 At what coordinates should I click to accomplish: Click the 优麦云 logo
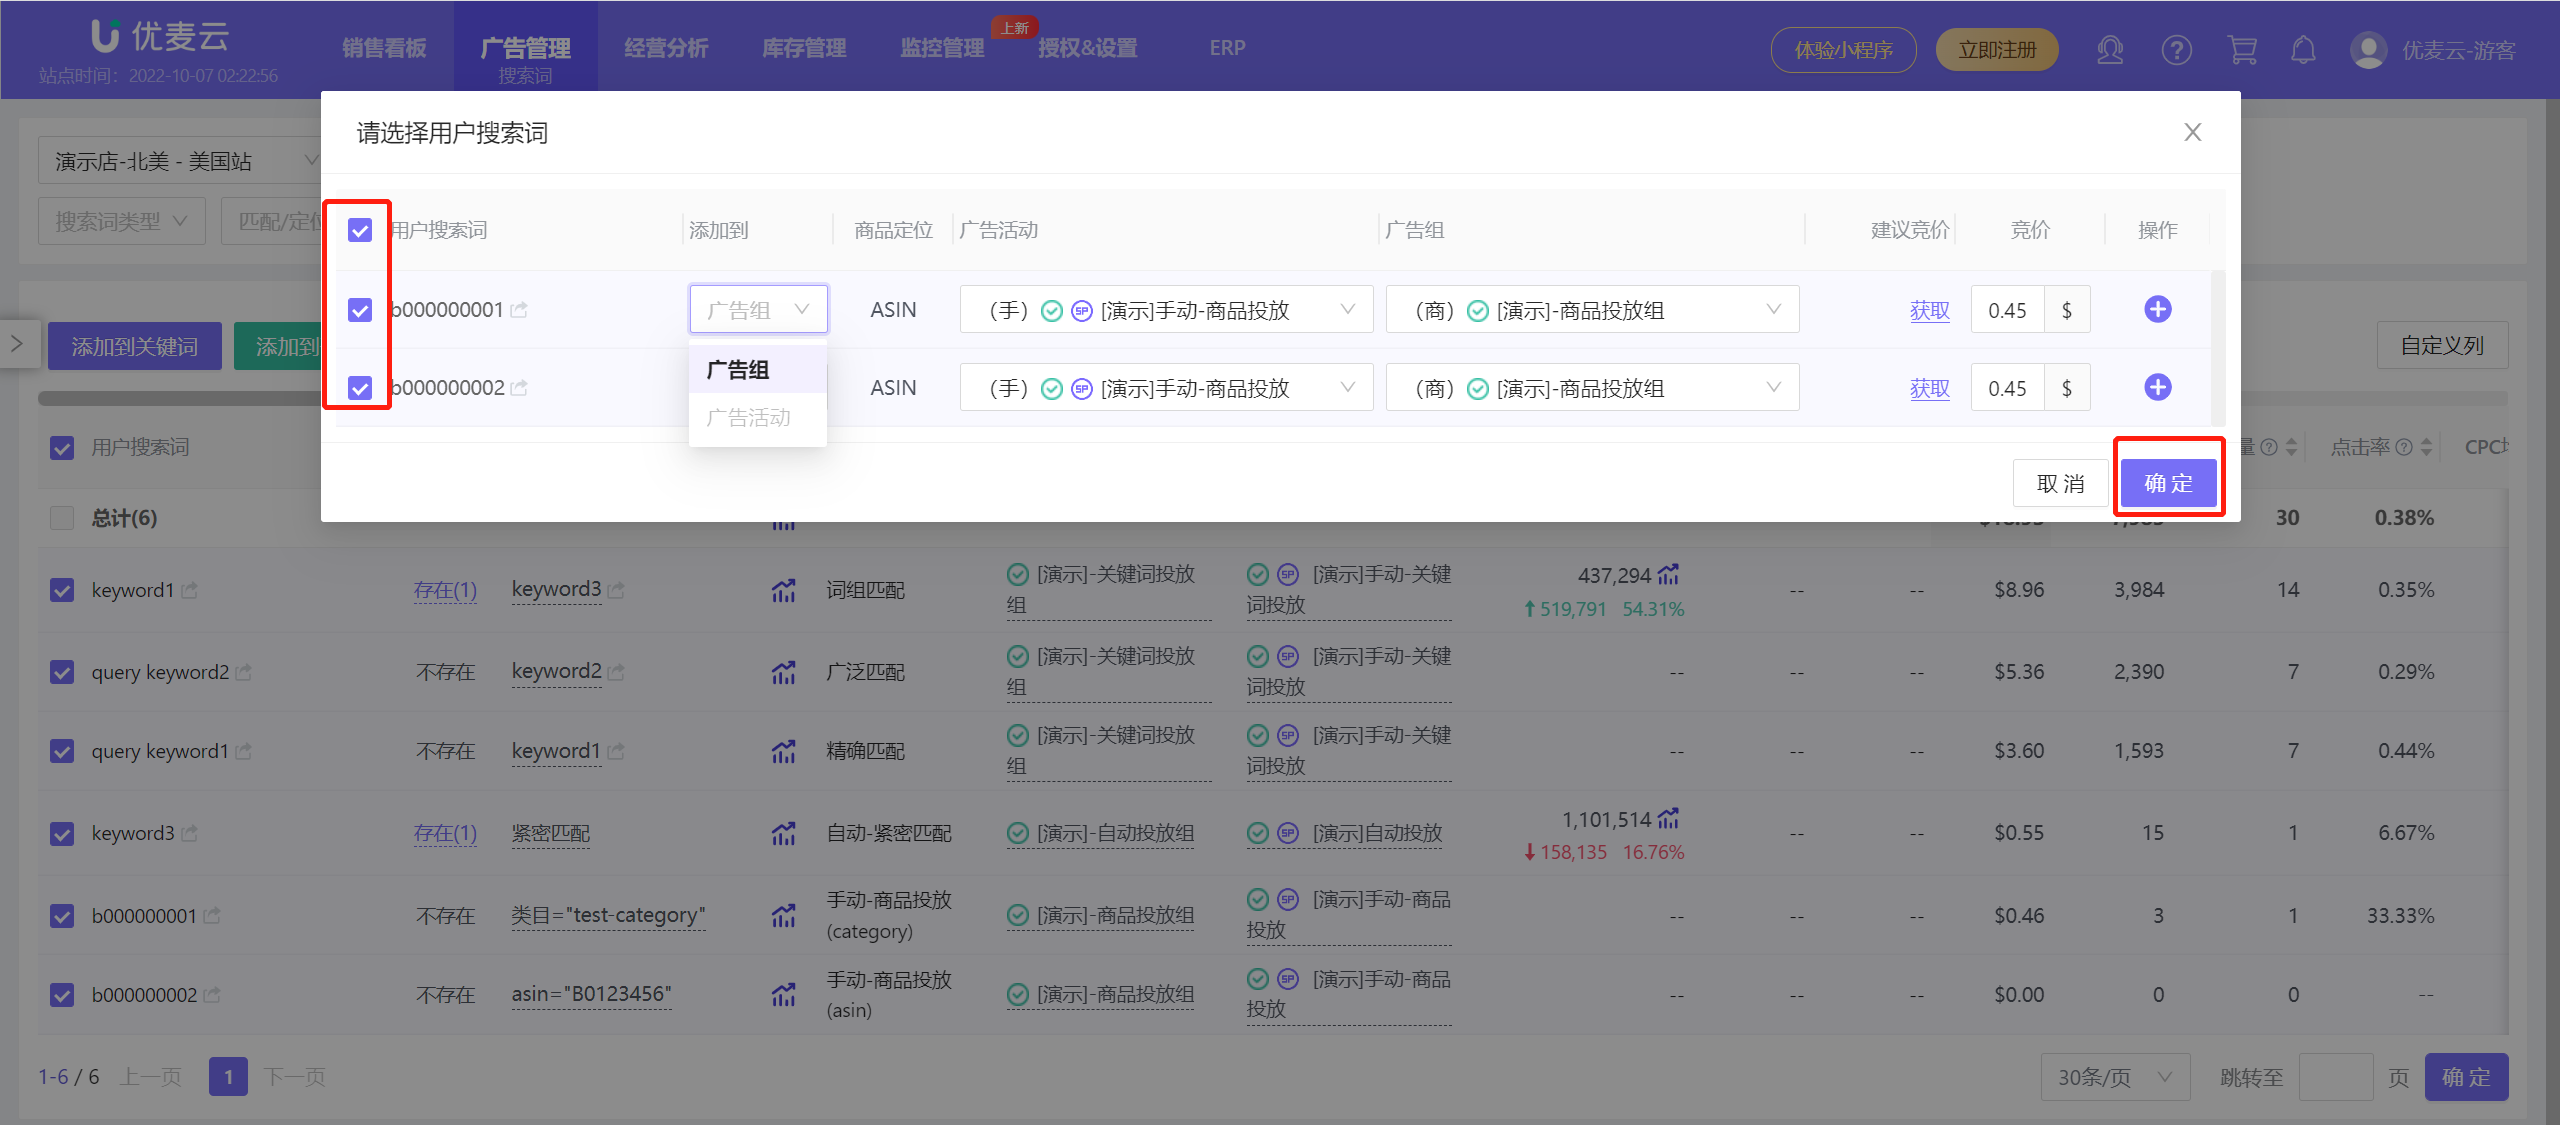click(x=160, y=36)
